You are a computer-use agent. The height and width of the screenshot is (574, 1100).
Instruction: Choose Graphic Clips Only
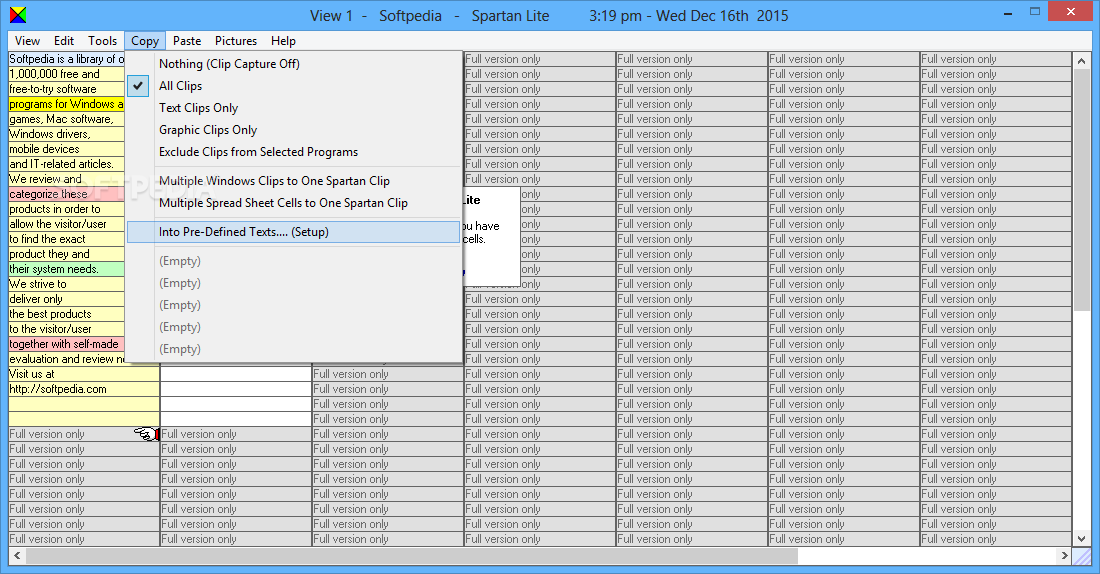click(x=293, y=130)
